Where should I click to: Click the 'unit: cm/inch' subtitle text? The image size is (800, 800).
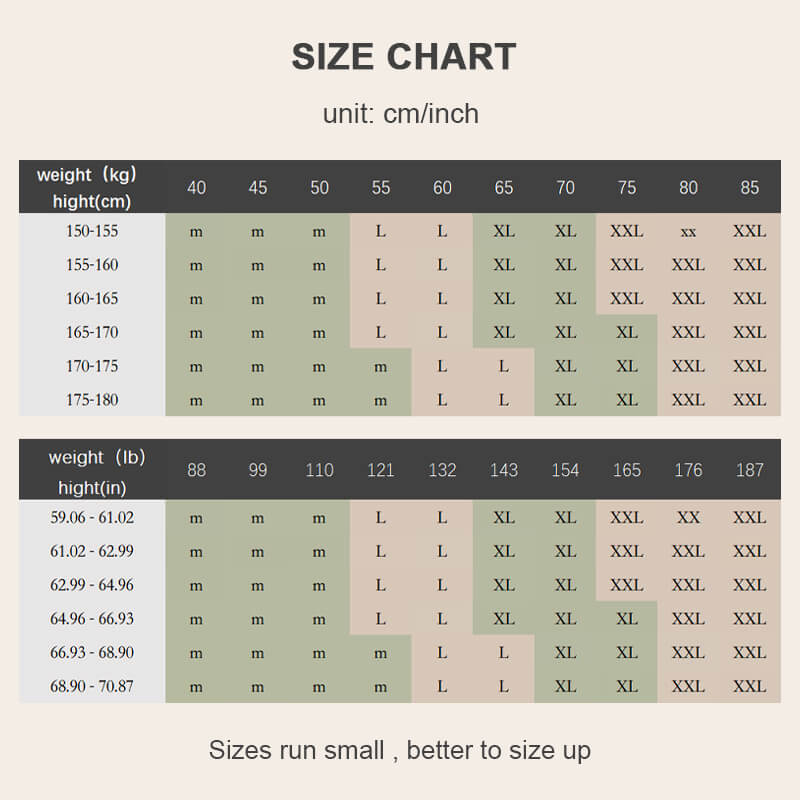(400, 113)
